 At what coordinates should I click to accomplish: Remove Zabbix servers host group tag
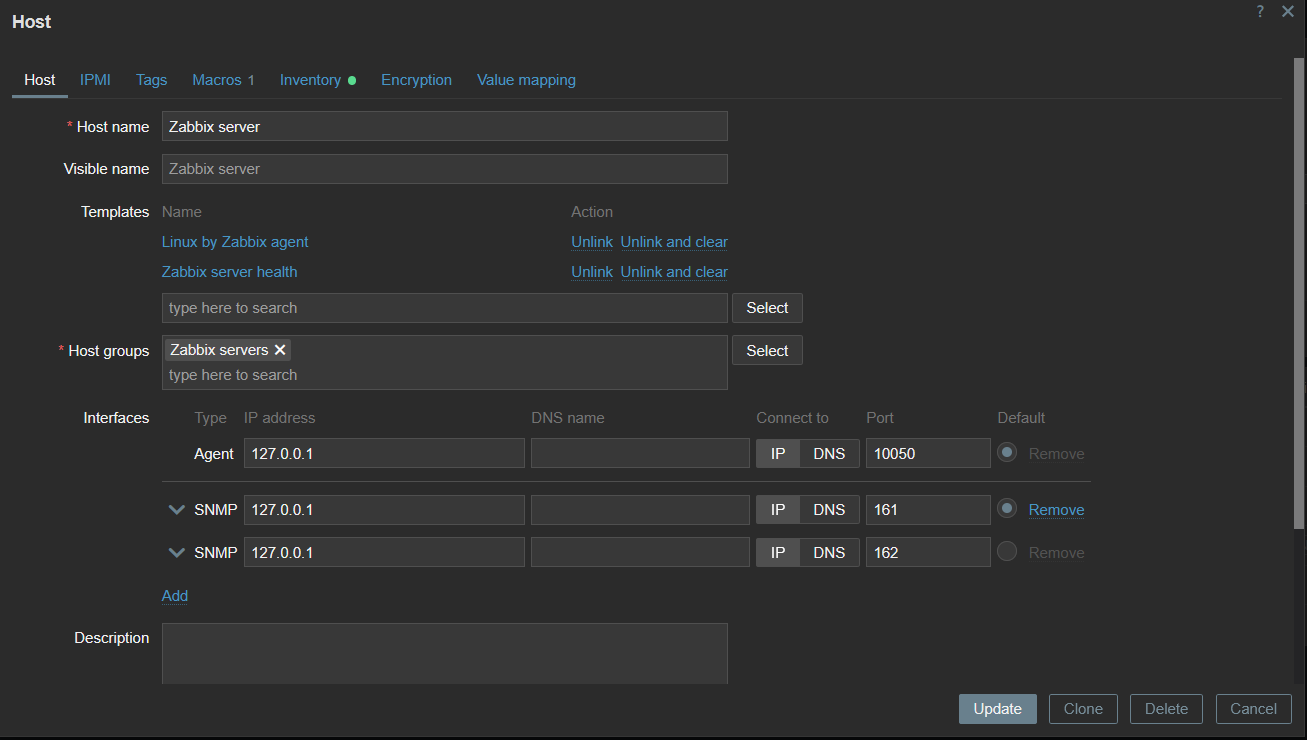(280, 350)
